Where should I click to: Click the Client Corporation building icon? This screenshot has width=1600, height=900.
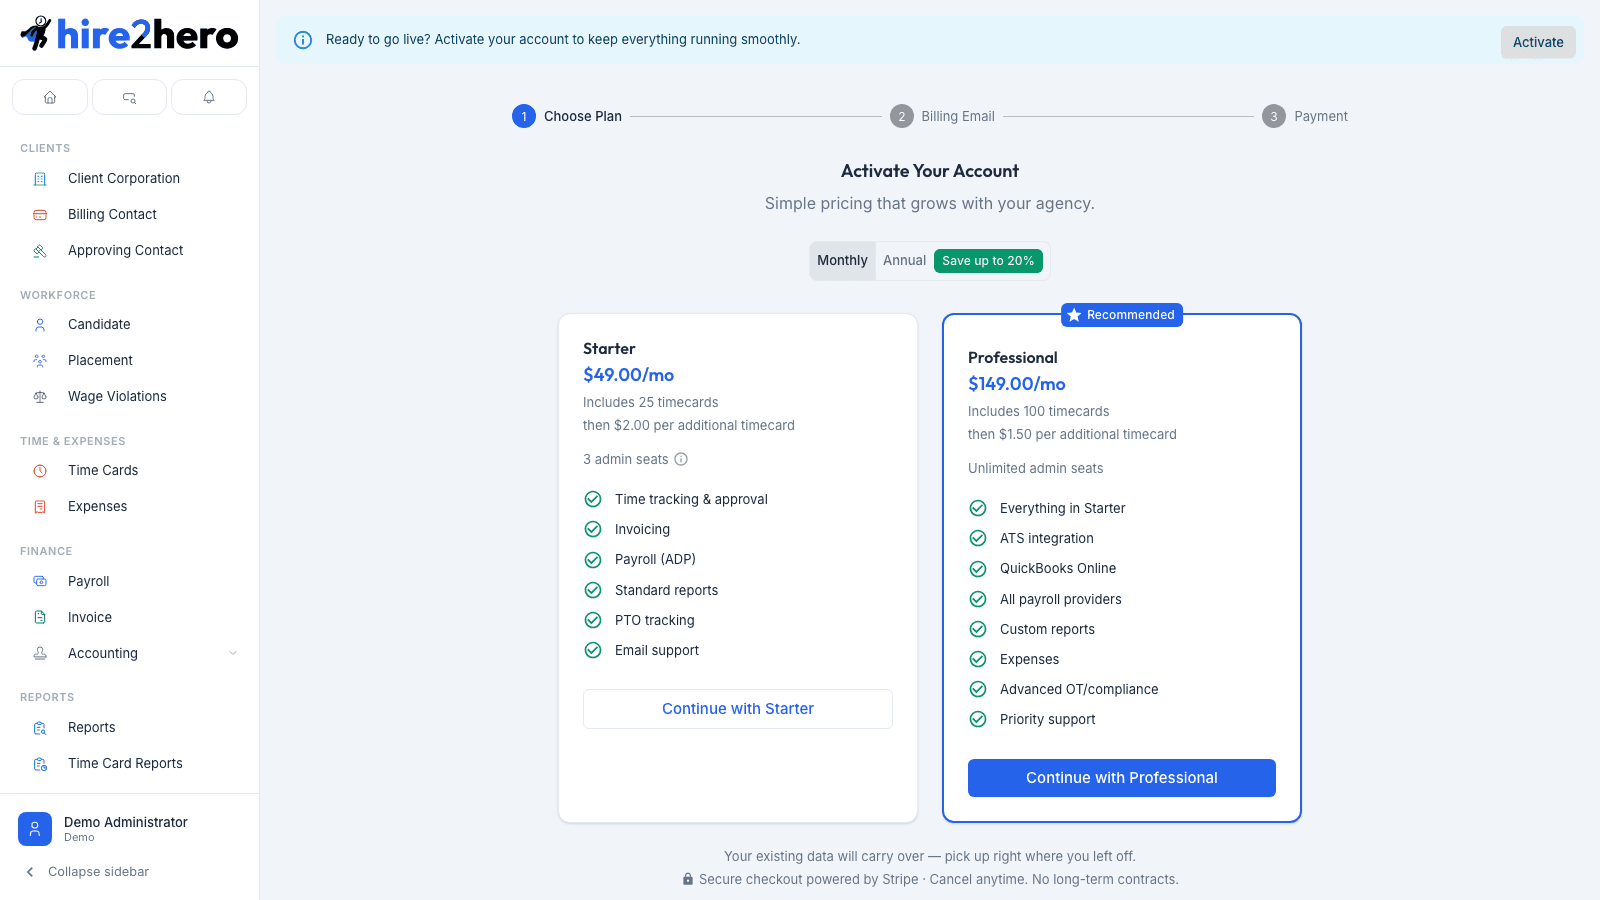pos(40,179)
